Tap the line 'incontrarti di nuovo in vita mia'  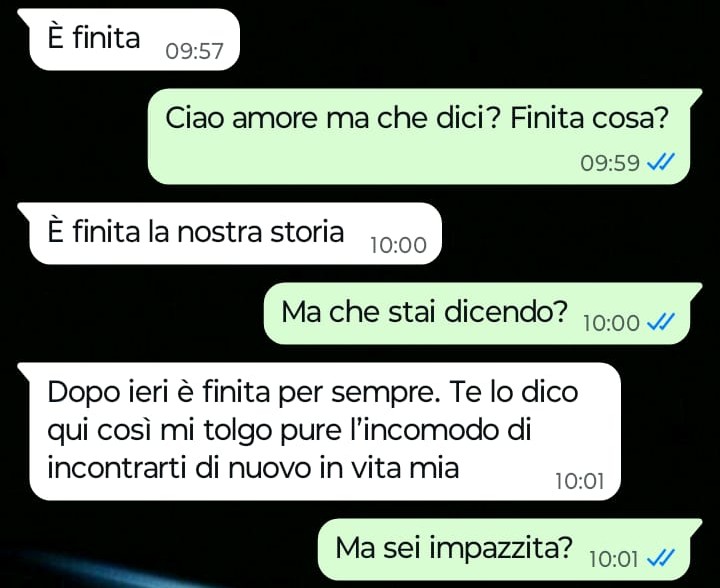pos(253,468)
